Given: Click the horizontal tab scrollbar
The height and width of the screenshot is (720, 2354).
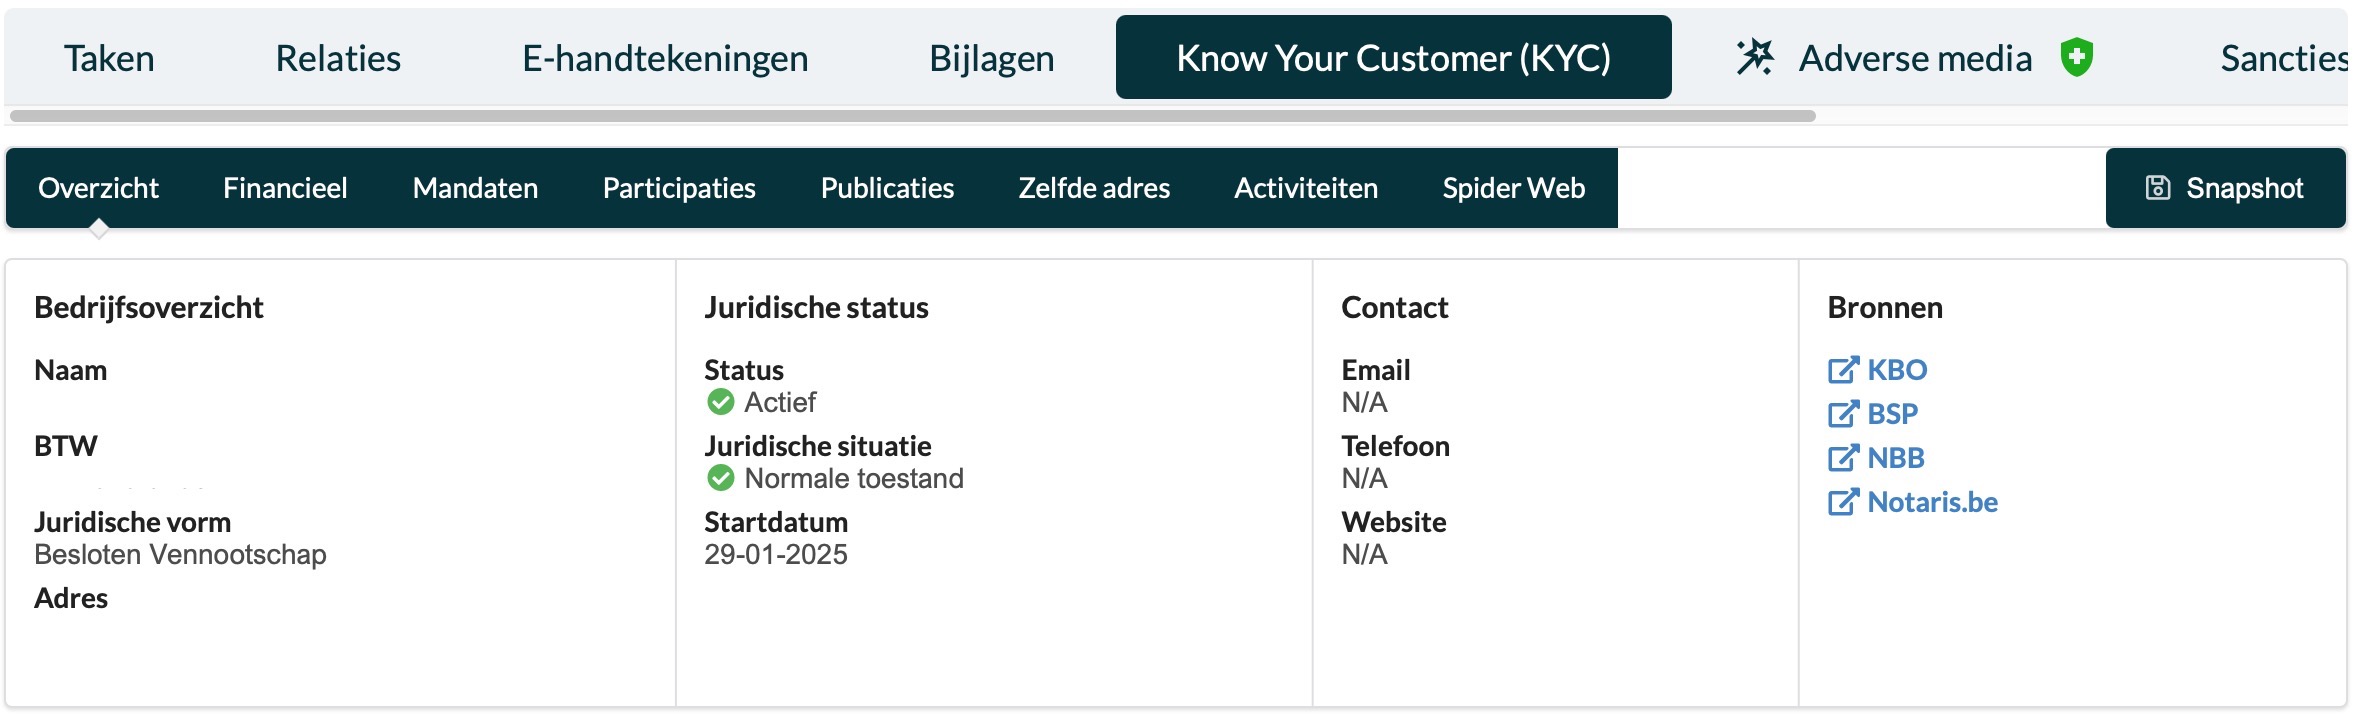Looking at the screenshot, I should click(912, 116).
